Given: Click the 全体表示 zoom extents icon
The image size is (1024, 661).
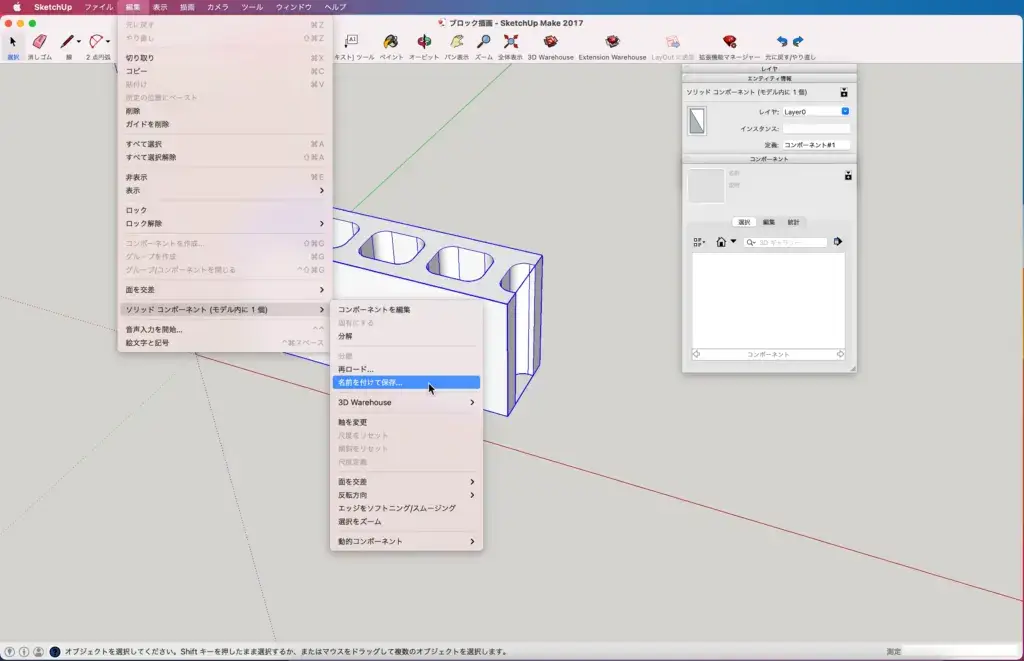Looking at the screenshot, I should (x=511, y=42).
